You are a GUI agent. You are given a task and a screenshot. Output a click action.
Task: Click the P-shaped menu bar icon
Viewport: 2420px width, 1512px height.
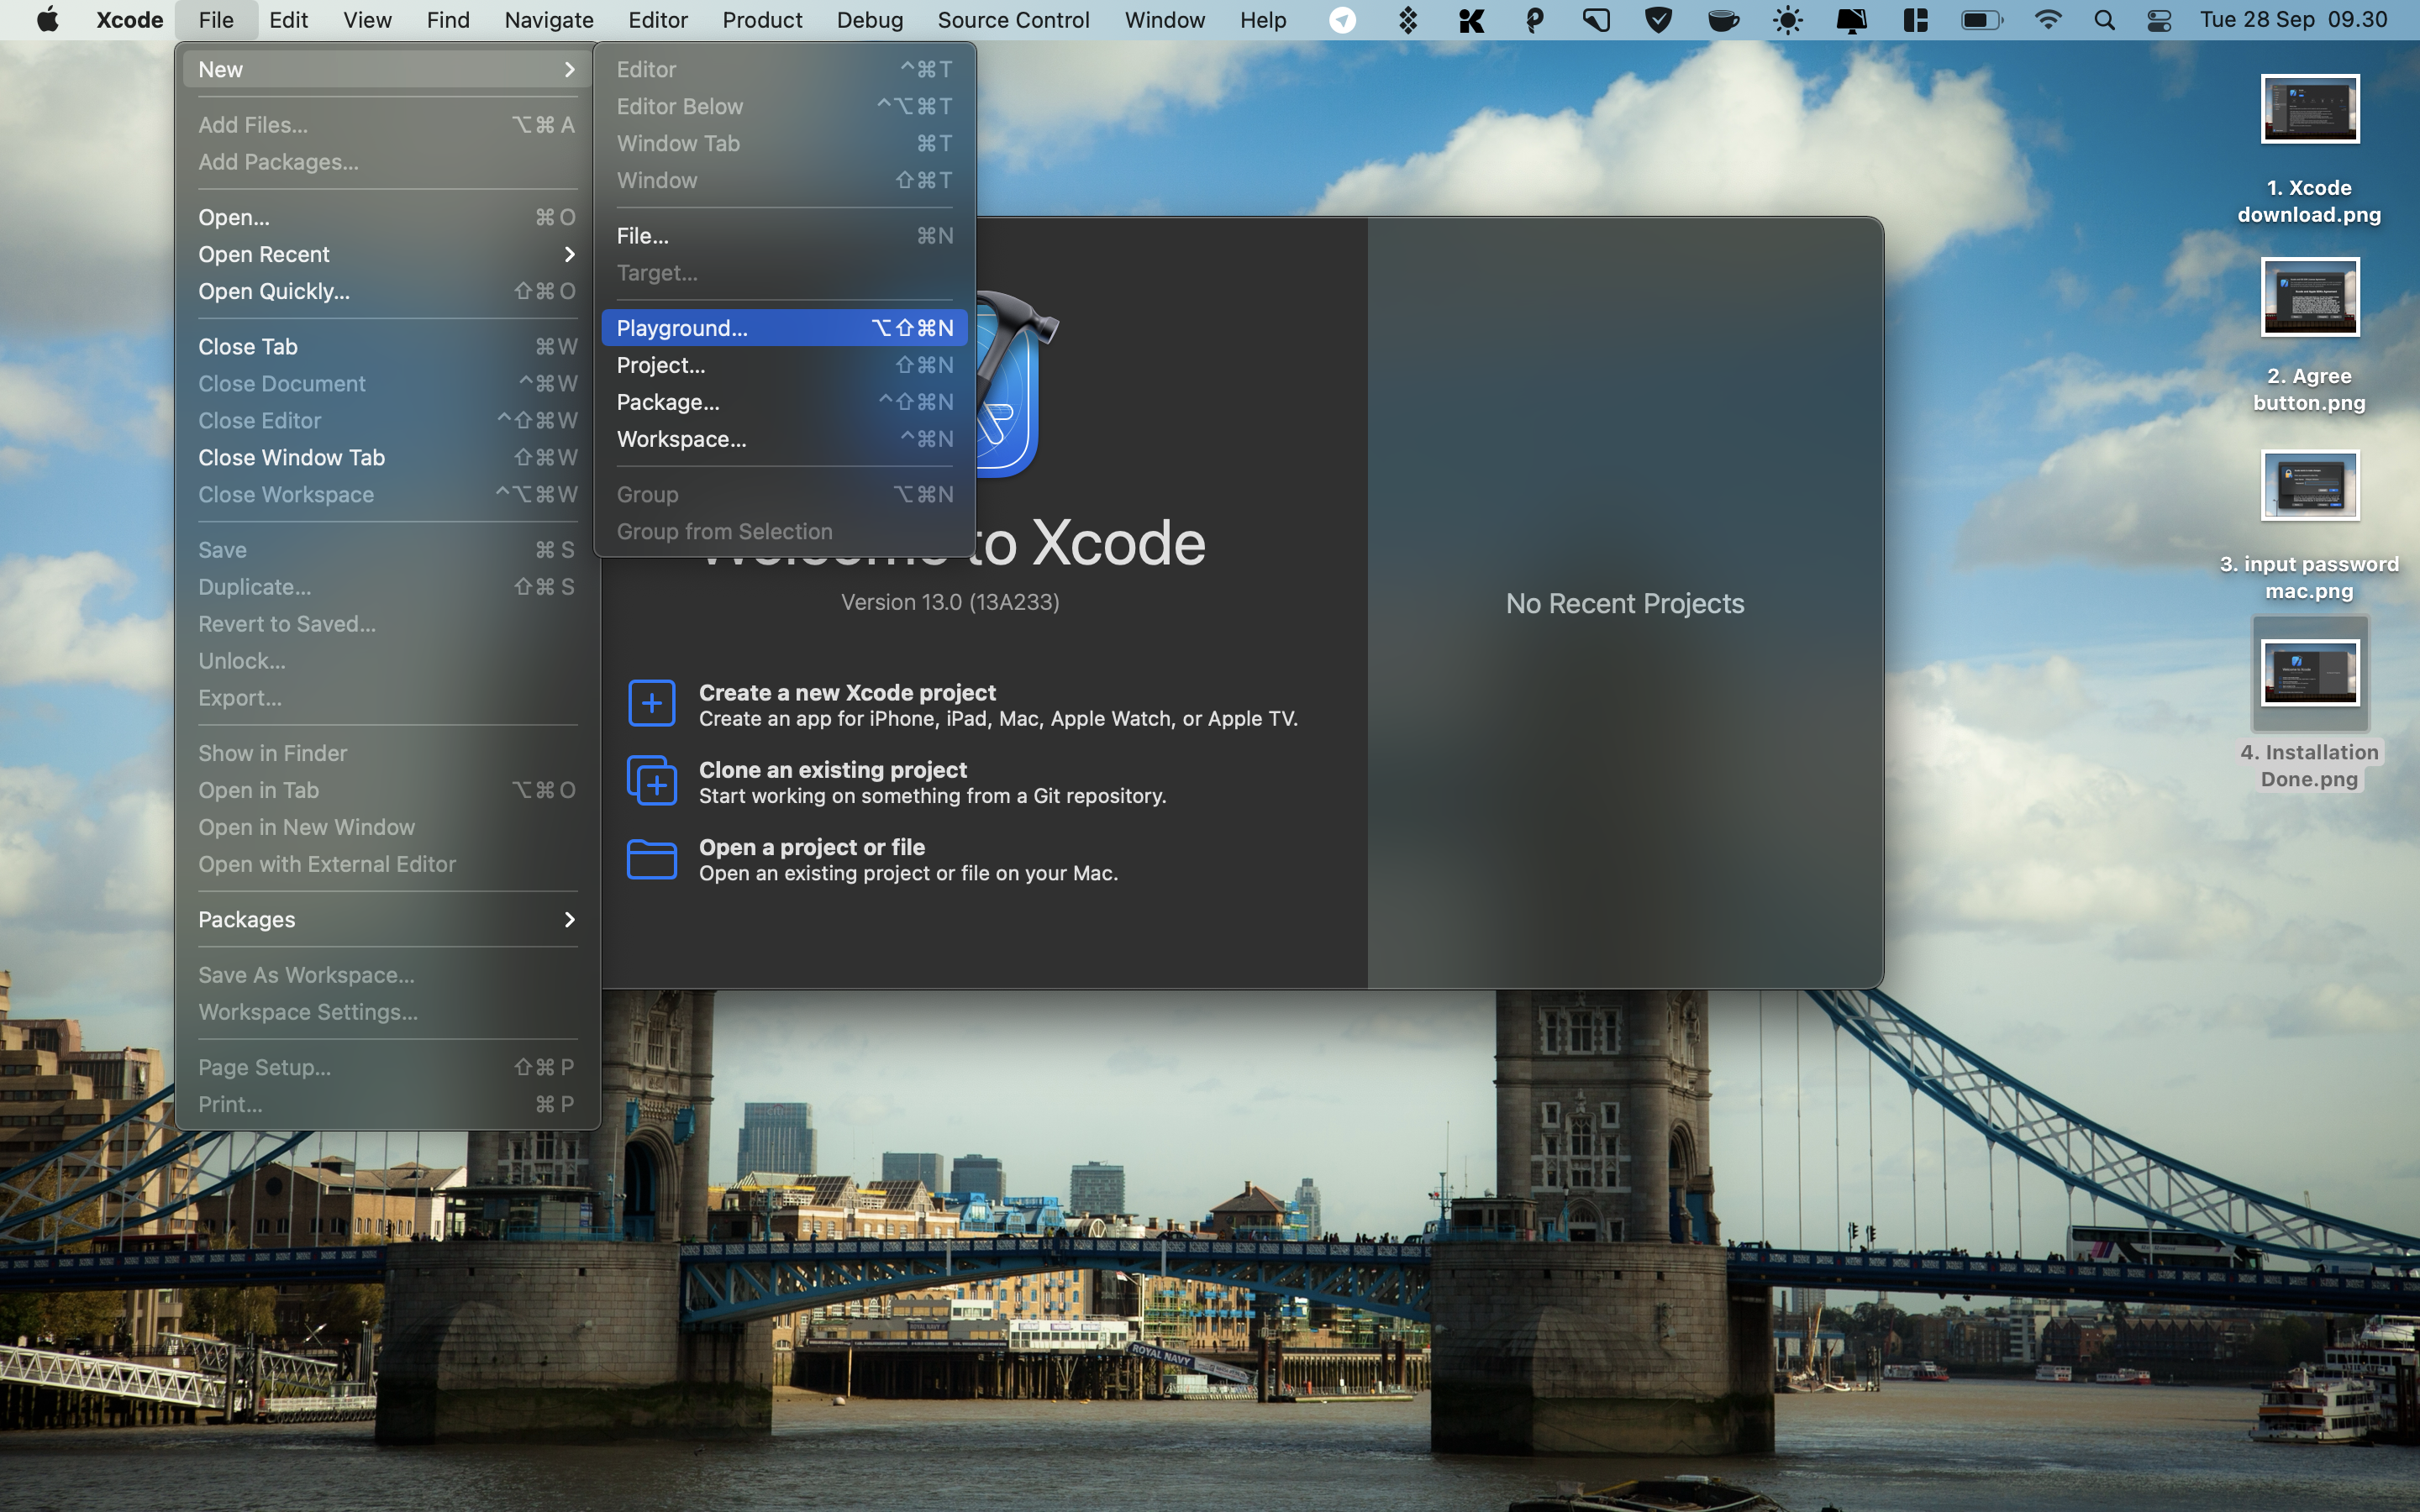pos(1534,20)
